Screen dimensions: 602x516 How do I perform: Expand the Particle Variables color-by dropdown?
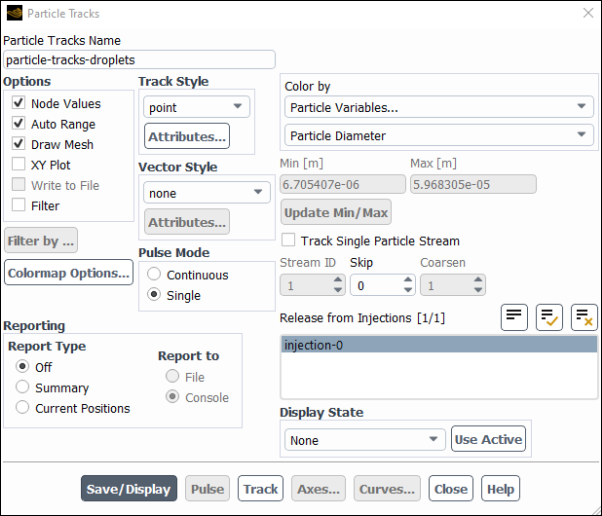(x=439, y=107)
